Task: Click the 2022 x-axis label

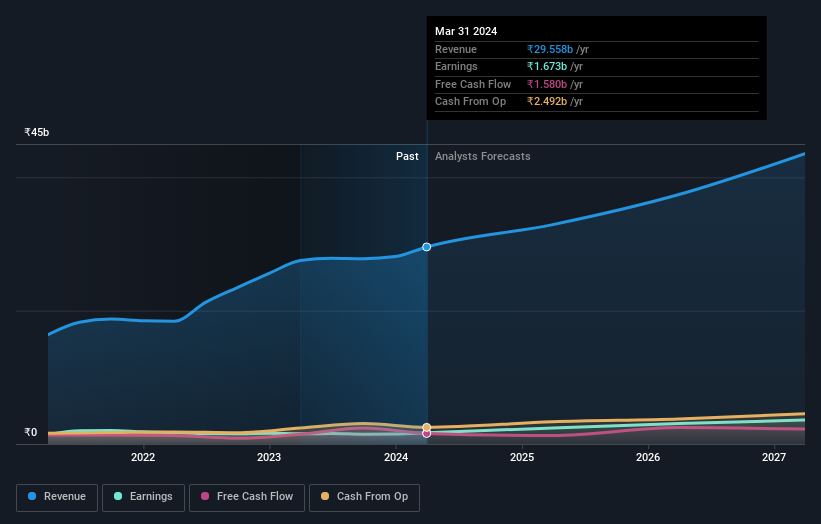Action: click(x=143, y=458)
